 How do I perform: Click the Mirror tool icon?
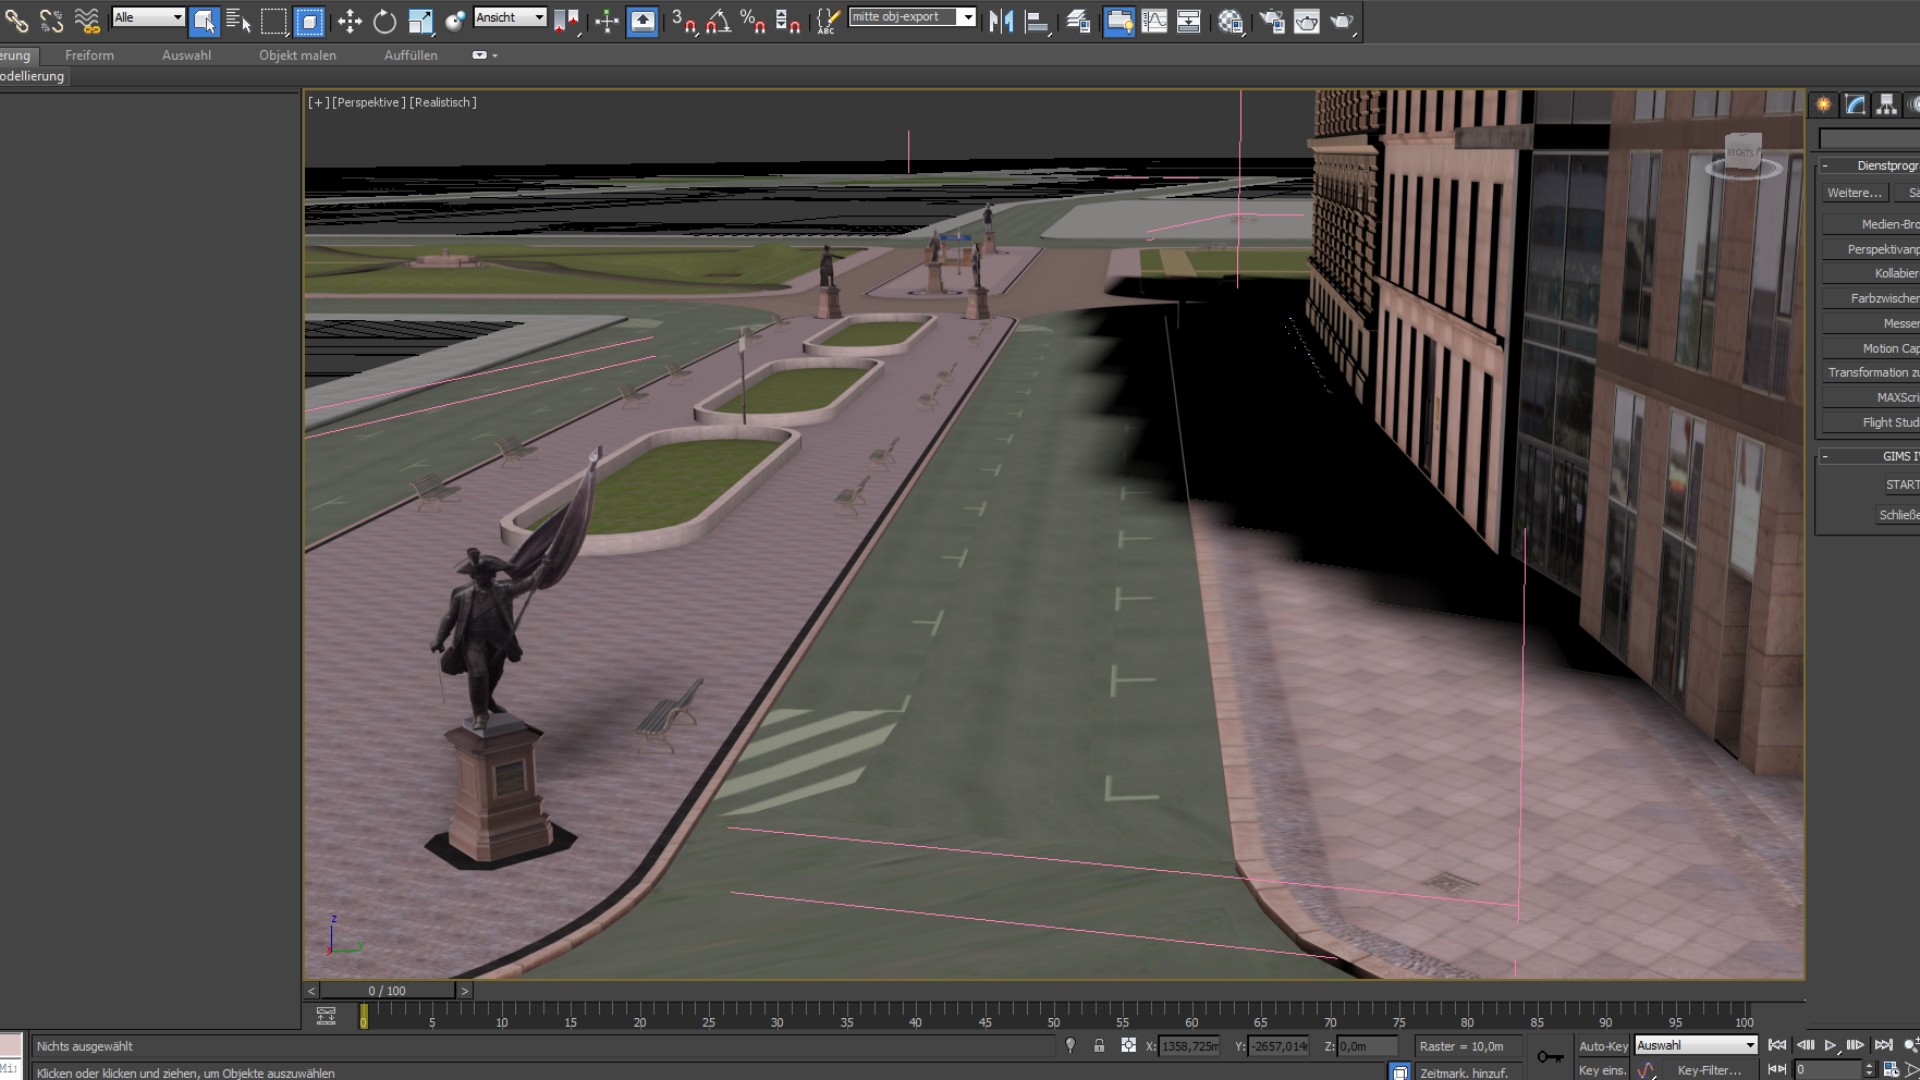[x=1000, y=21]
